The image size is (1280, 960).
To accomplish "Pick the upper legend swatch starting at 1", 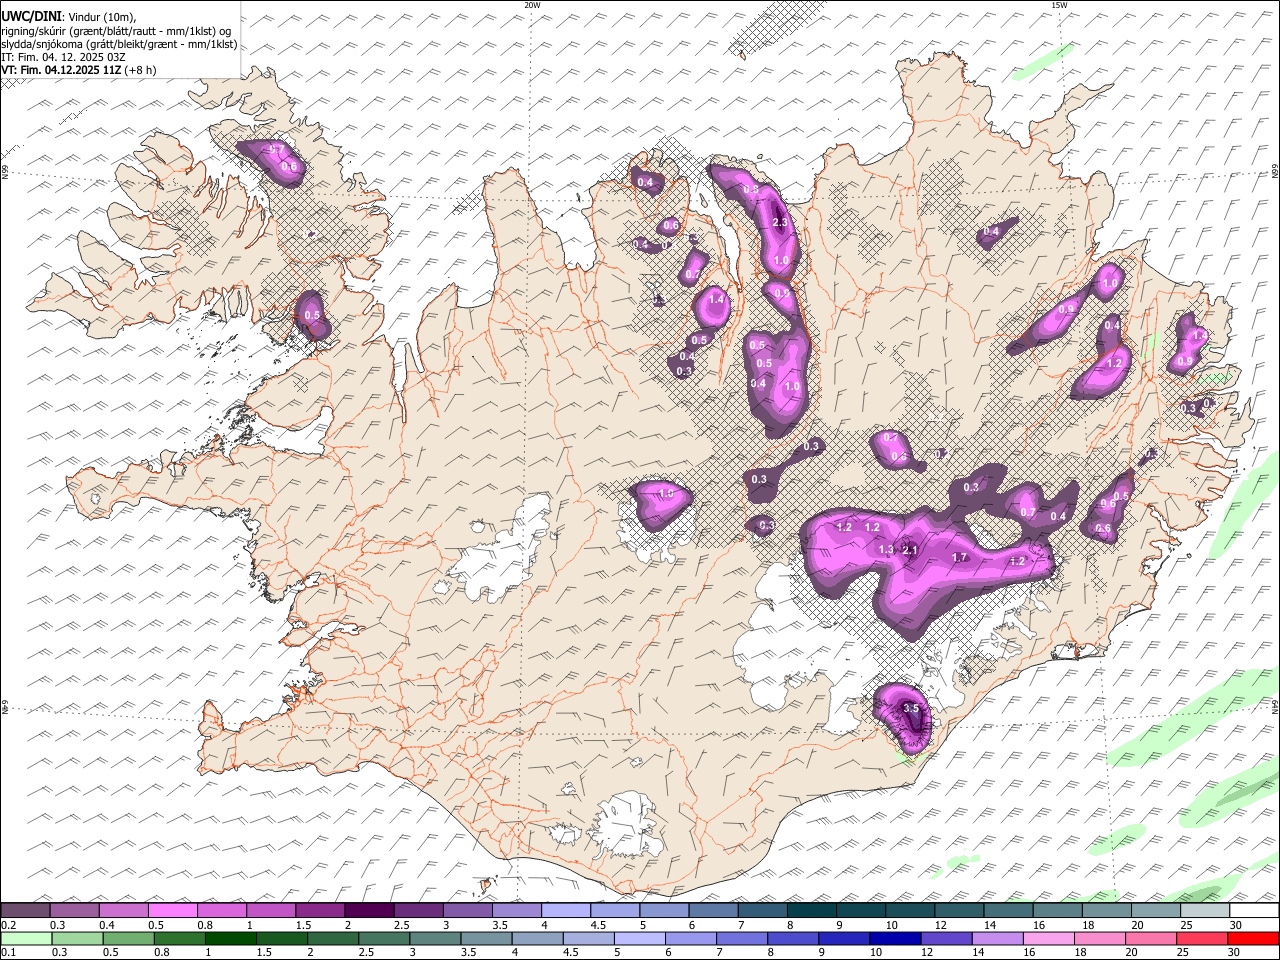I will click(270, 911).
